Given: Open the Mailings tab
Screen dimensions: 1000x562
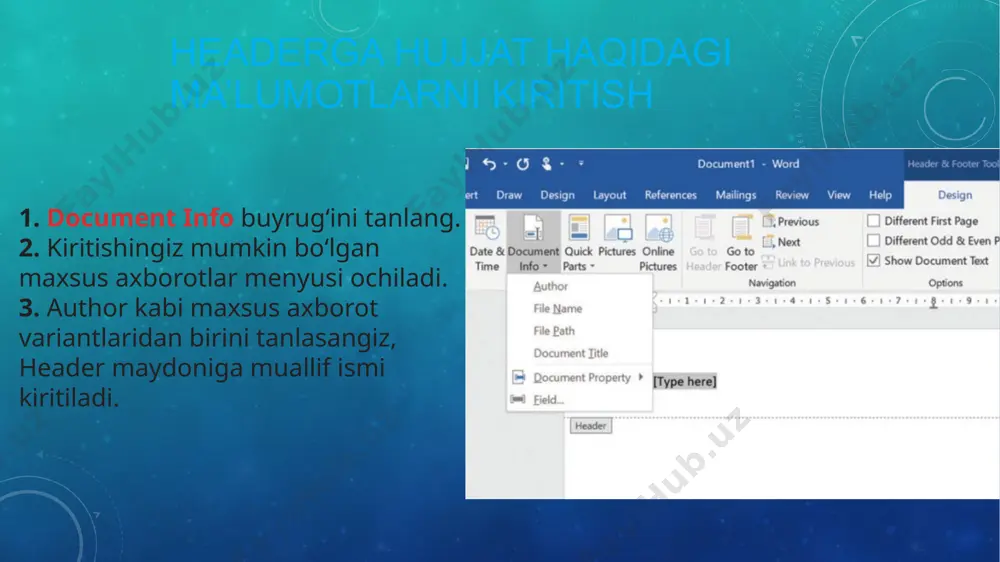Looking at the screenshot, I should pos(735,195).
